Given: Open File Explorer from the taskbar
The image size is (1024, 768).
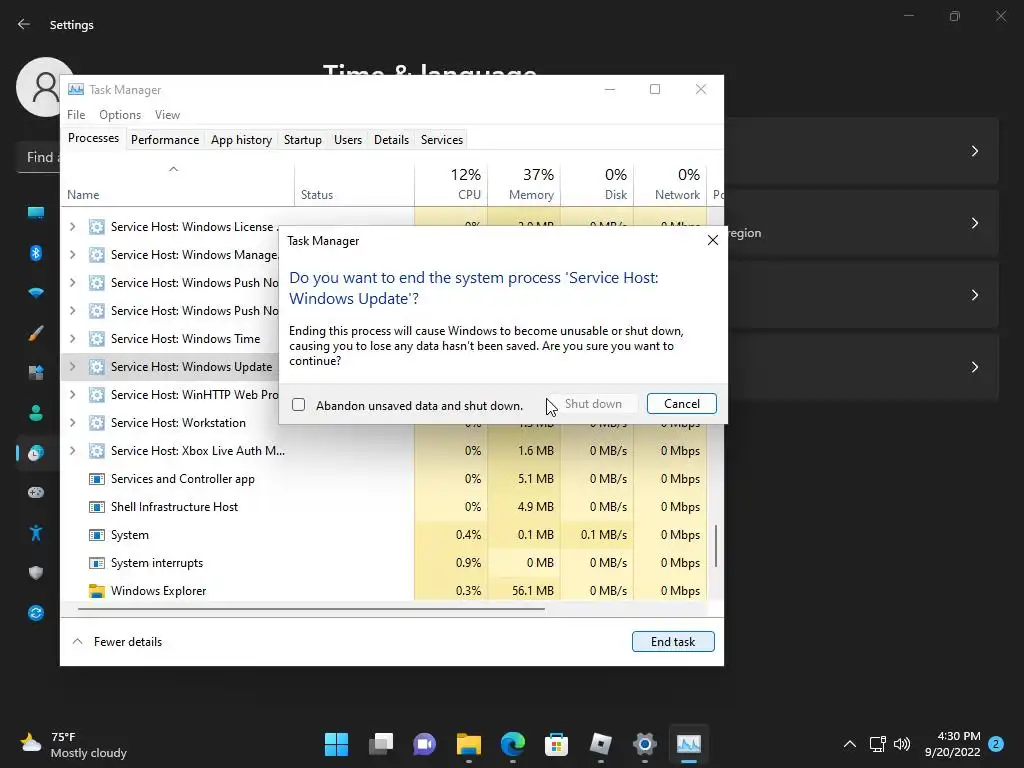Looking at the screenshot, I should tap(468, 744).
